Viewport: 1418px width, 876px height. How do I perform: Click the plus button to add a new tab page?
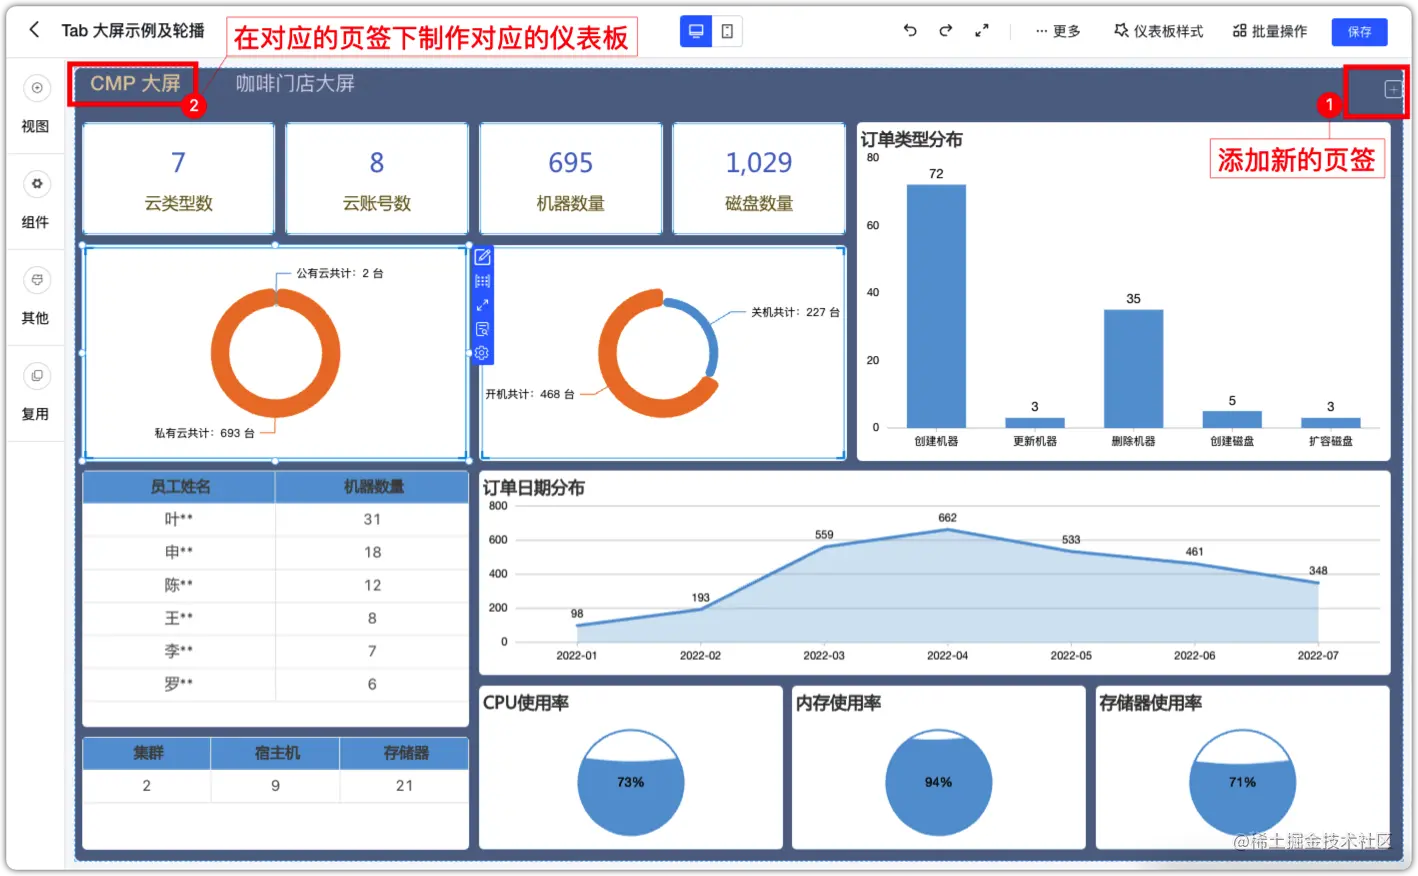(x=1391, y=89)
